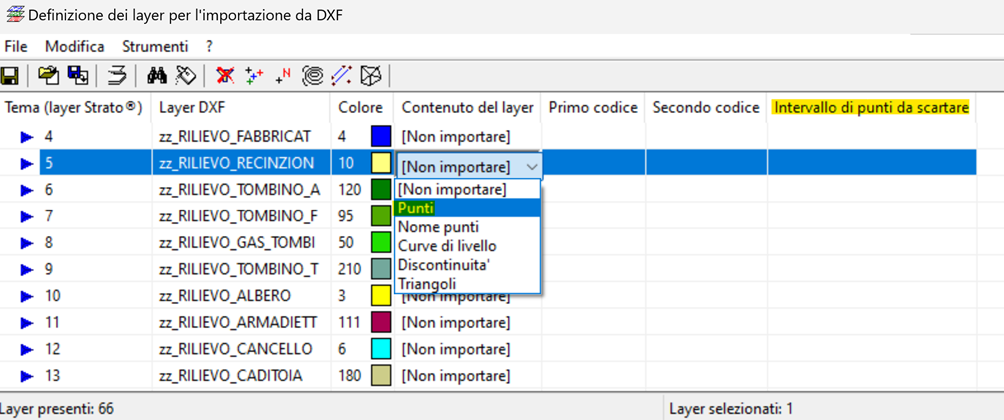Open the Modifica menu

point(74,46)
